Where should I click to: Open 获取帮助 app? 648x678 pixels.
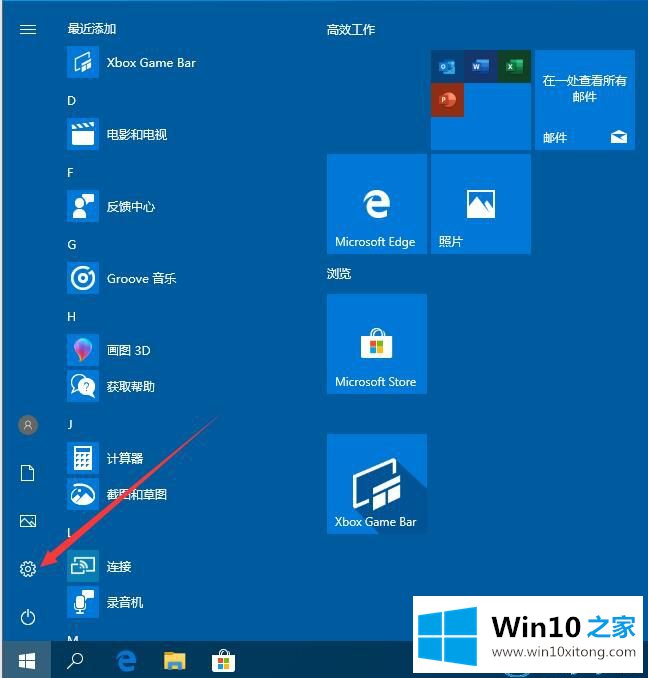111,386
